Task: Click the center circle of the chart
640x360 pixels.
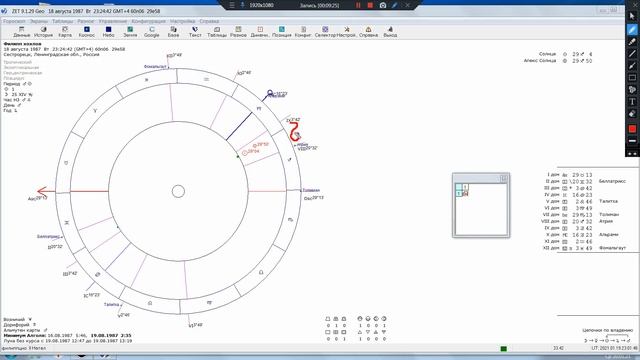Action: [x=178, y=191]
